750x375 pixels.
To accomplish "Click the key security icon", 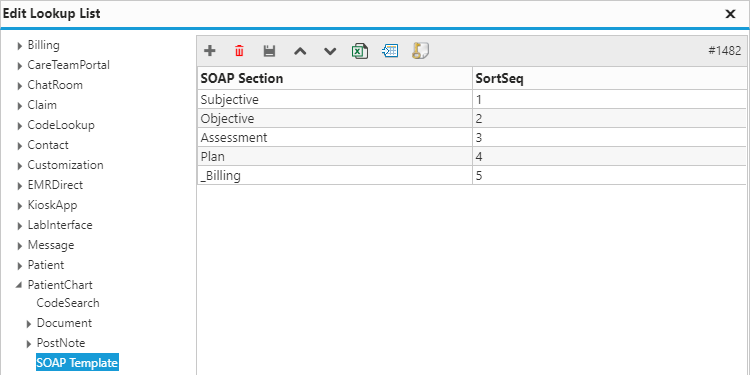I will click(x=420, y=51).
